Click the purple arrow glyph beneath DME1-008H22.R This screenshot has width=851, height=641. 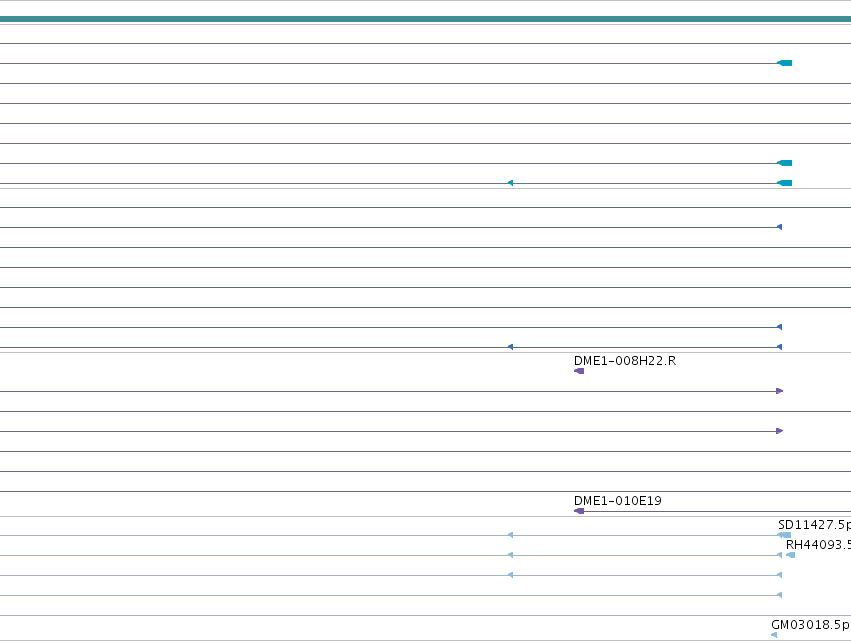pos(579,371)
